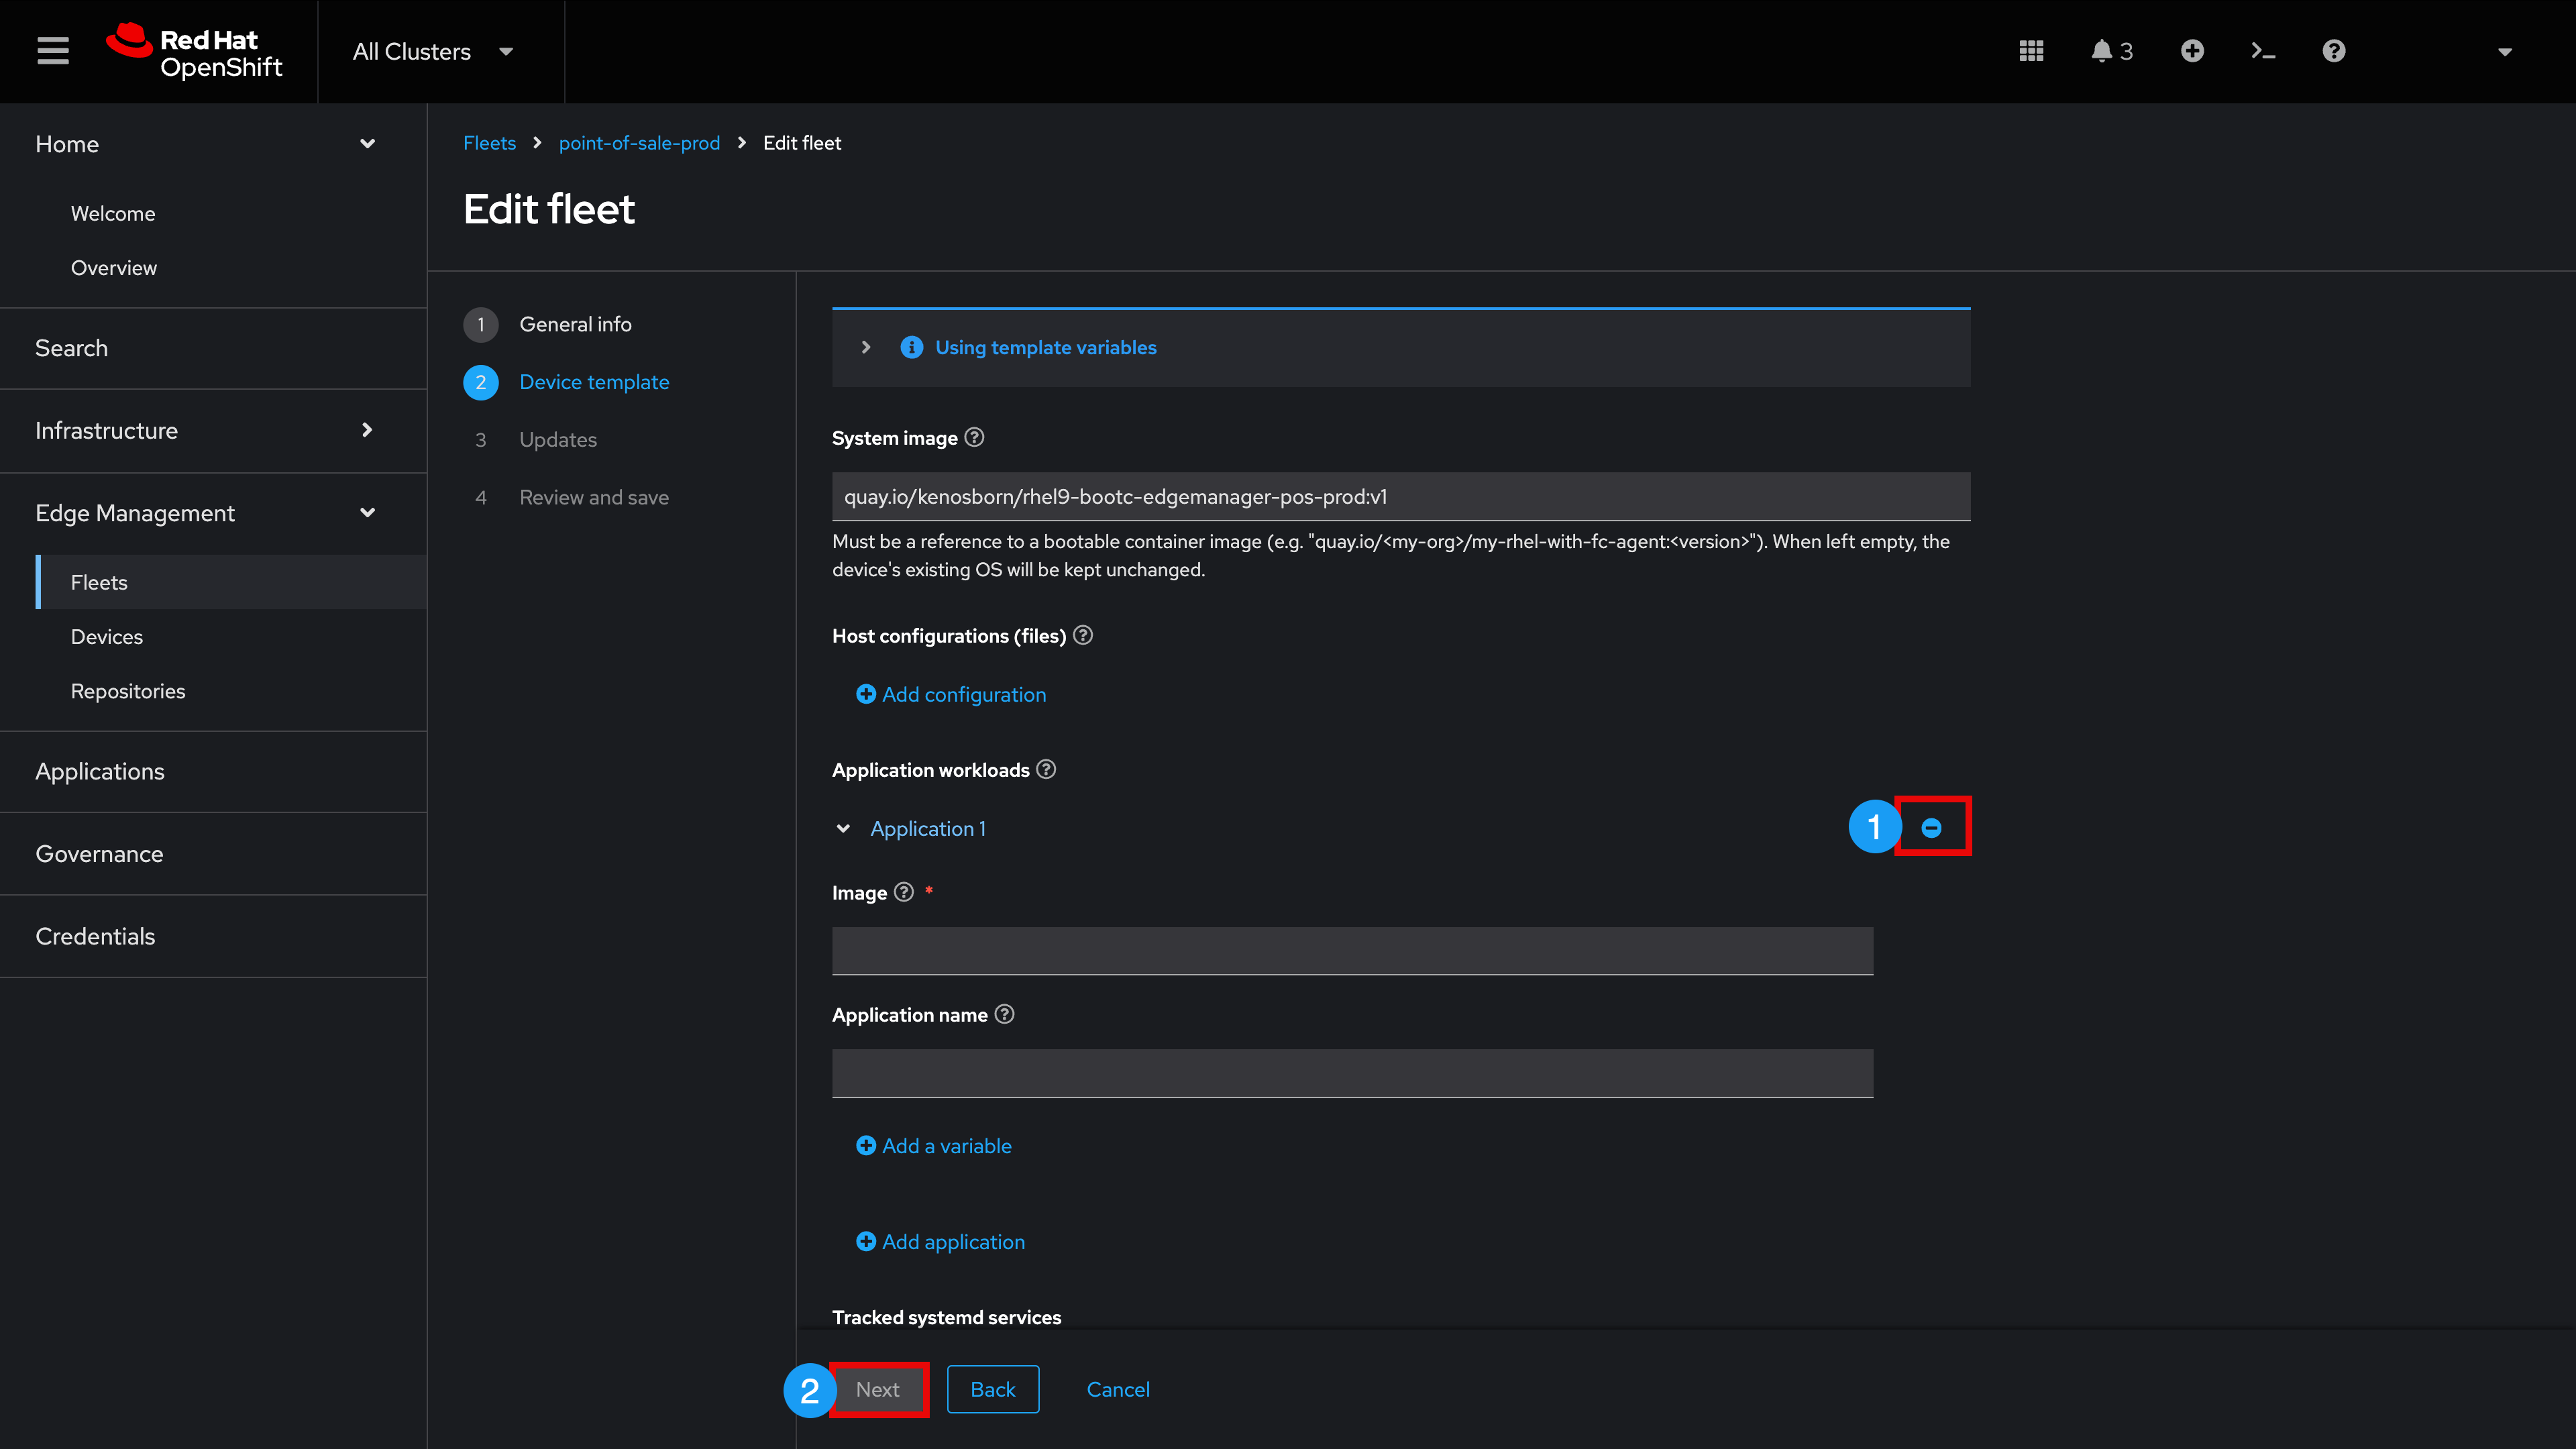The height and width of the screenshot is (1449, 2576).
Task: Click the info icon beside template variables
Action: 912,347
